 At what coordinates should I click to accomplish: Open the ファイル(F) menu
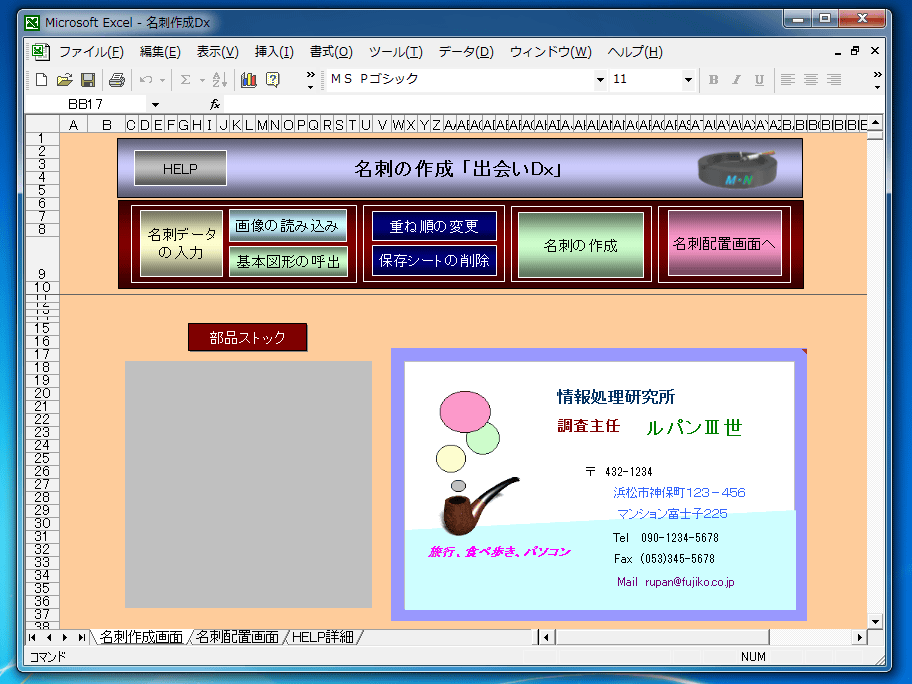coord(91,52)
